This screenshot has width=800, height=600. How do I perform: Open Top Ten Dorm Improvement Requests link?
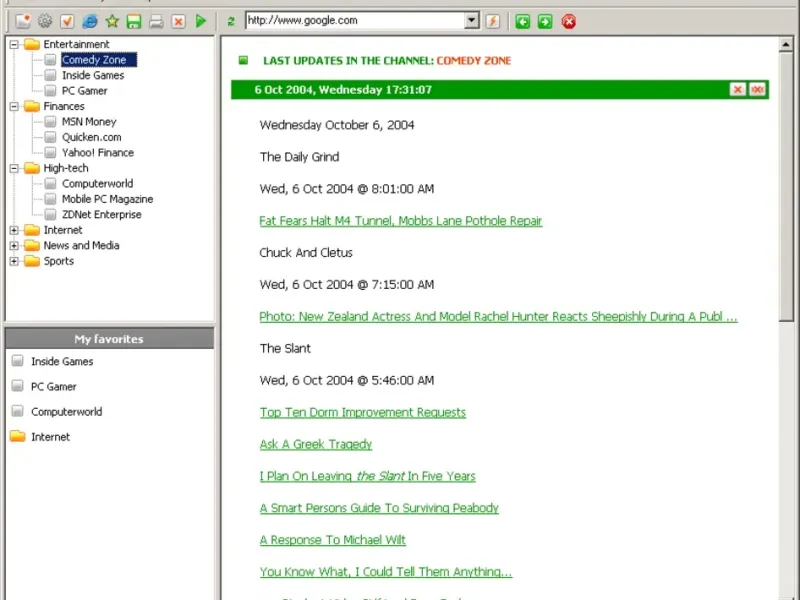363,412
